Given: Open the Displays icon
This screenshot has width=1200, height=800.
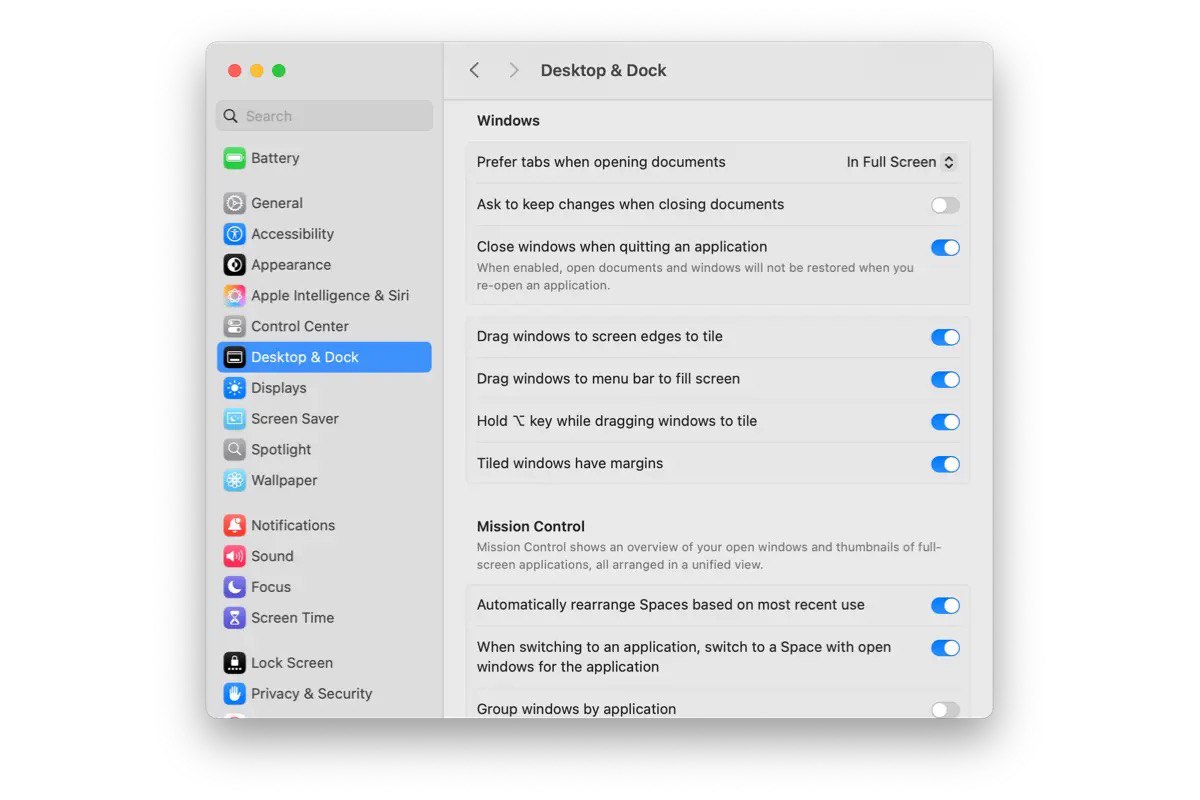Looking at the screenshot, I should [235, 388].
